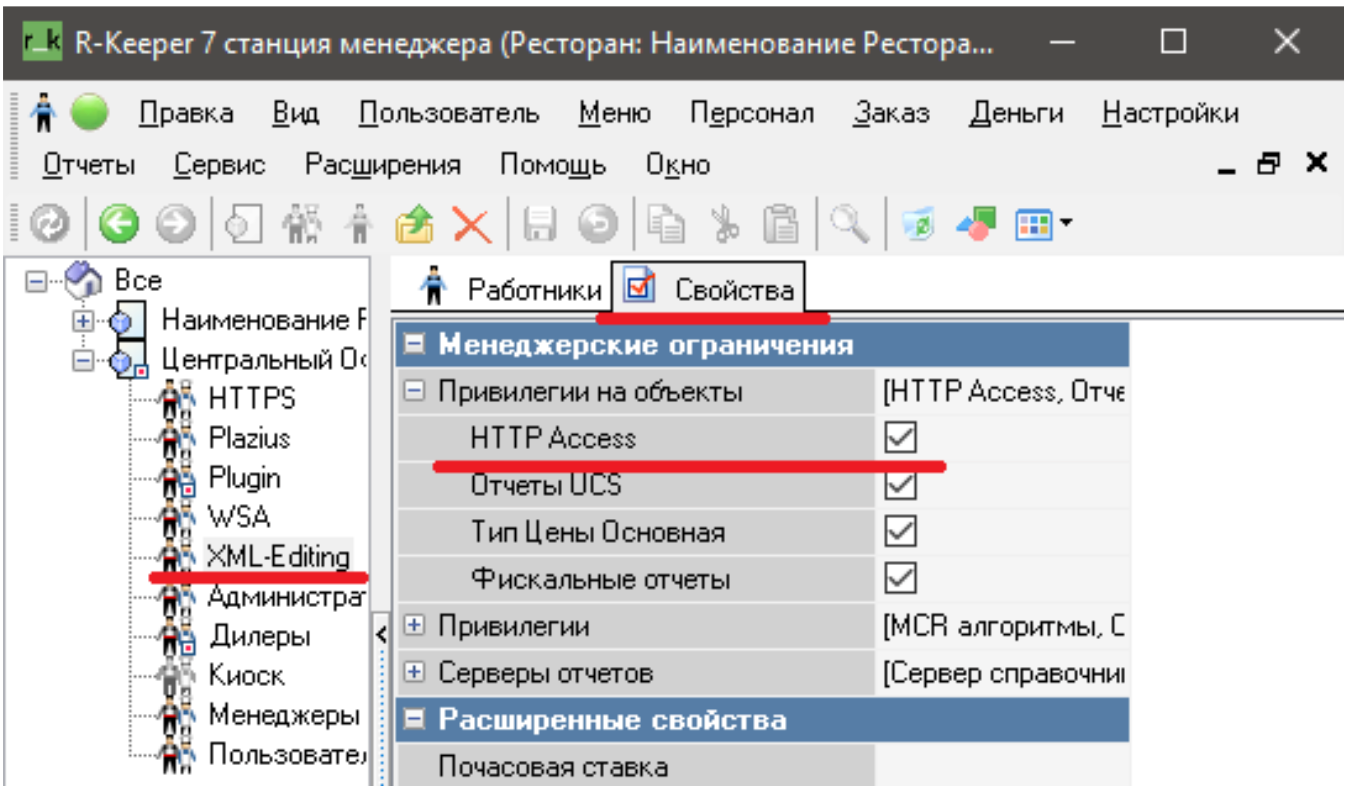Collapse Привилегии на объекты group
Image resolution: width=1349 pixels, height=805 pixels.
[414, 392]
